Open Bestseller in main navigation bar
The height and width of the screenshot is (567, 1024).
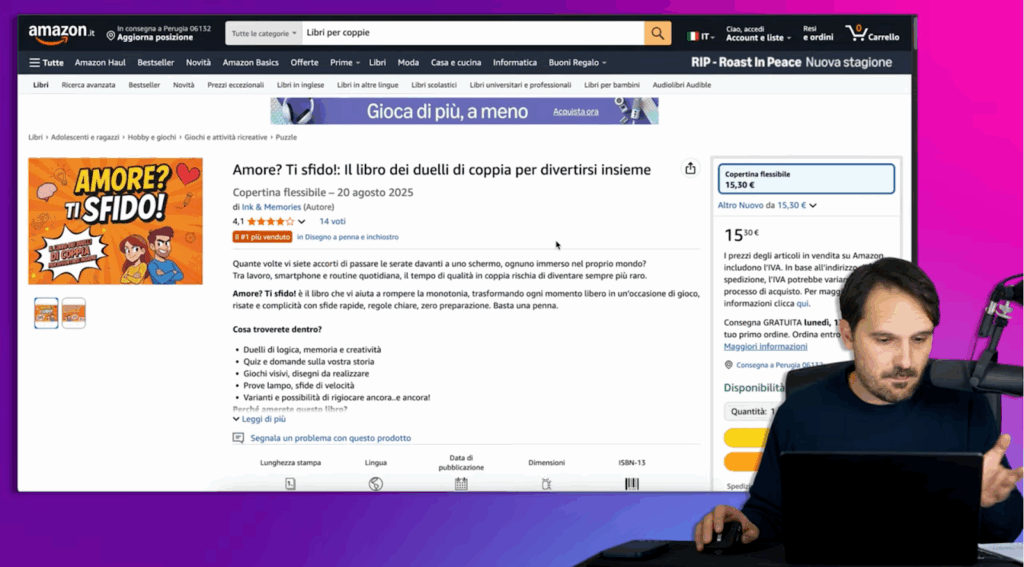click(x=155, y=63)
